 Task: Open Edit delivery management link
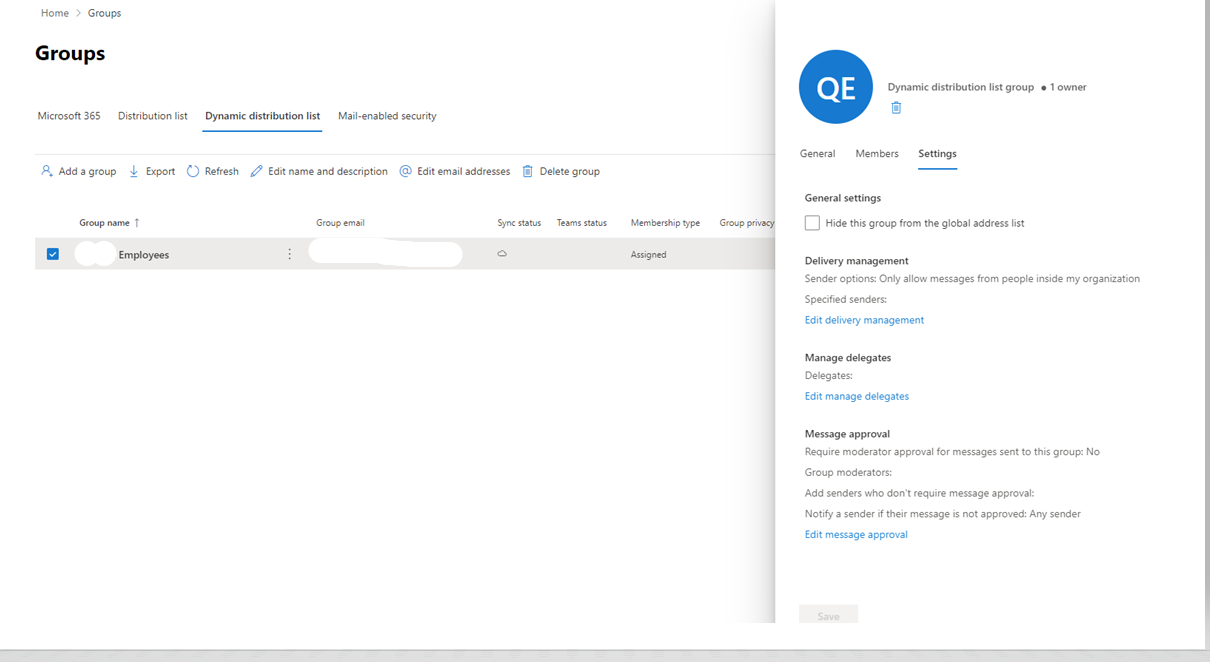(x=864, y=320)
